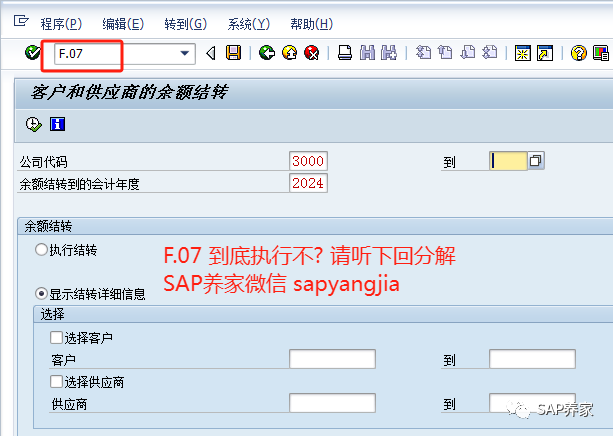Click the Save floppy disk icon
Screen dimensions: 613x436
point(233,53)
